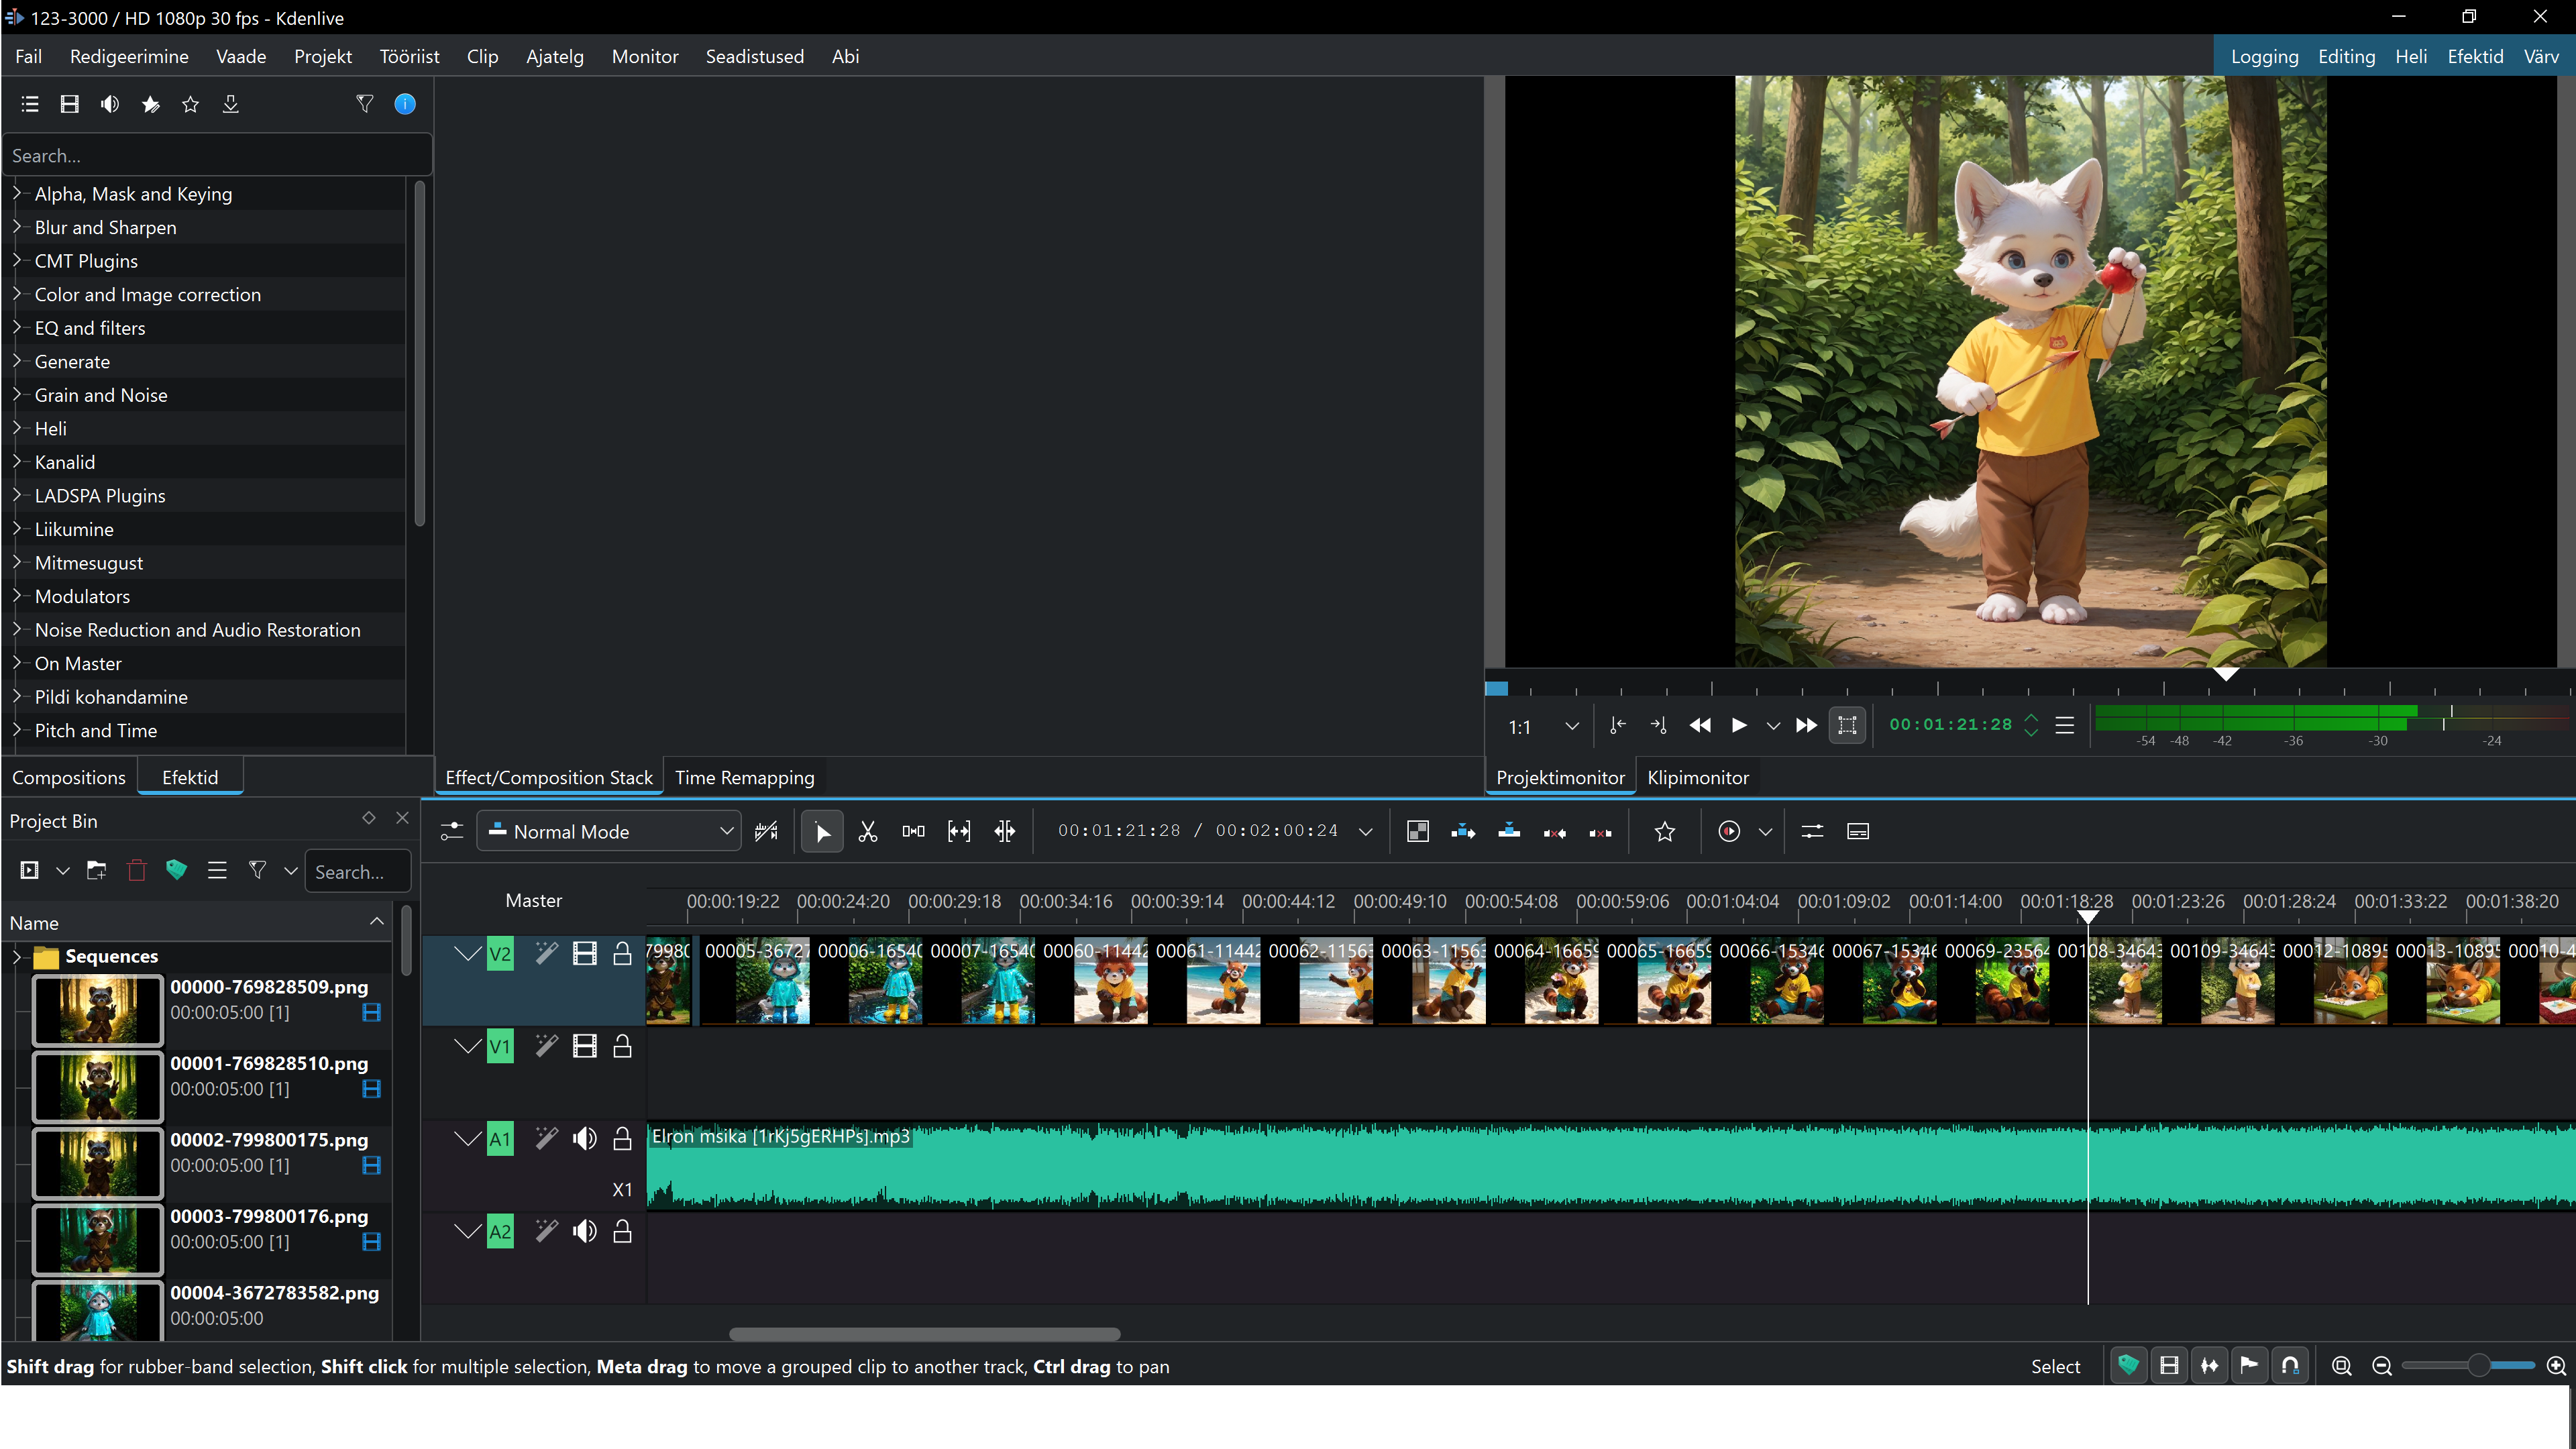Click the timeline zoom slider
Viewport: 2576px width, 1449px height.
click(x=2478, y=1366)
